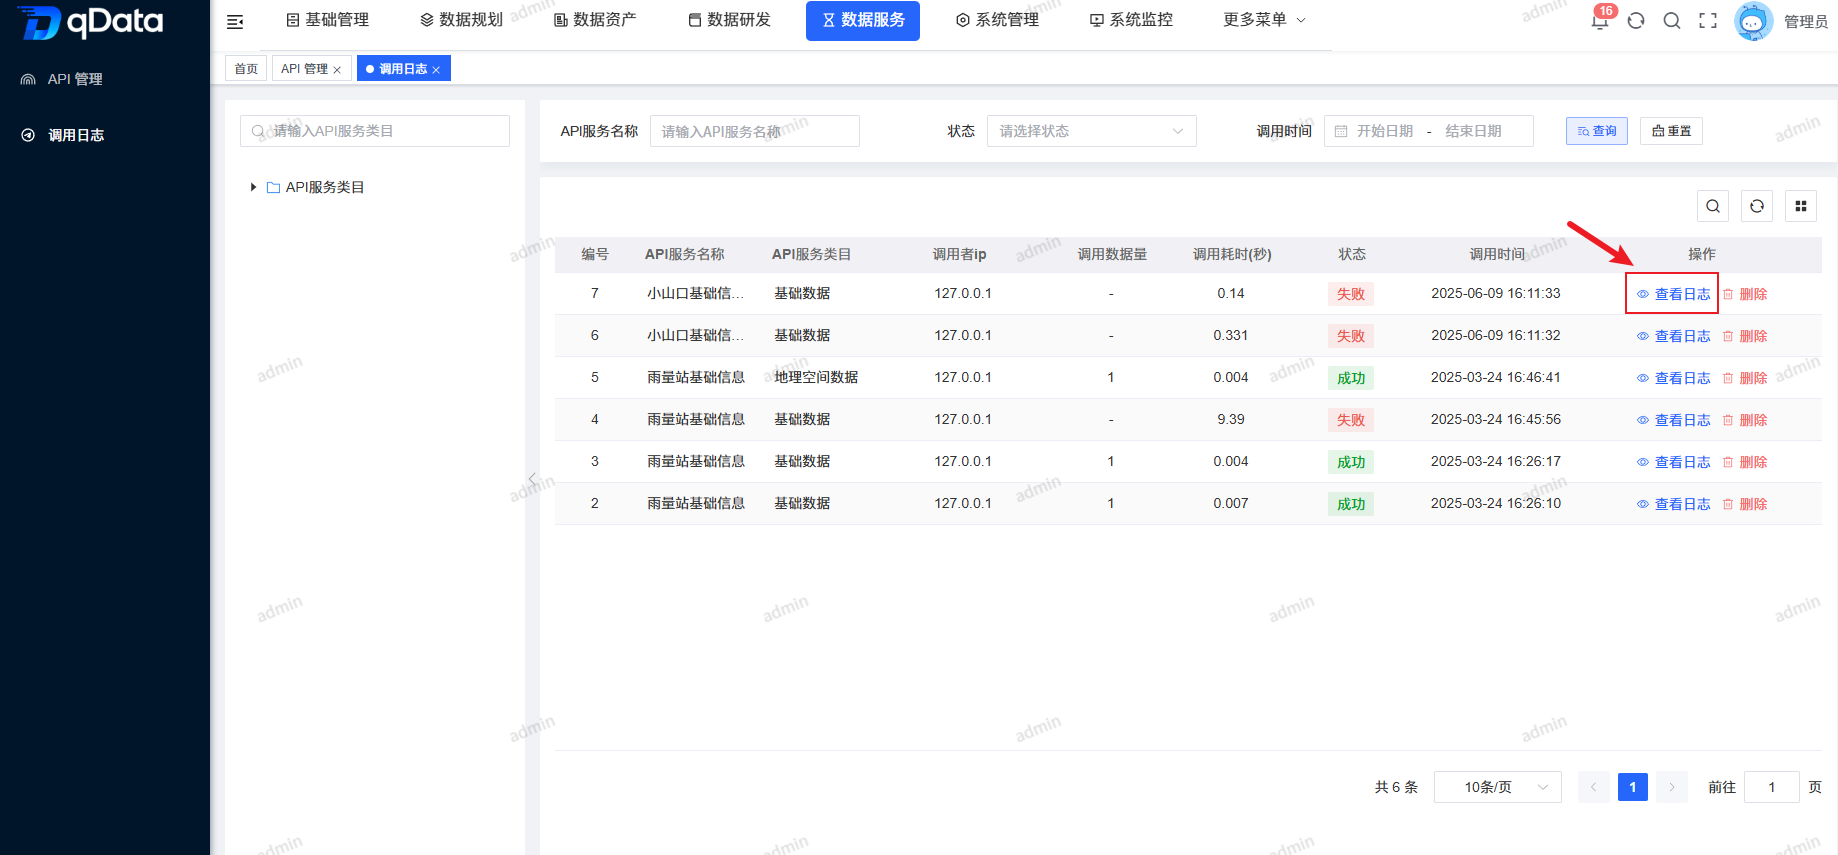Image resolution: width=1838 pixels, height=855 pixels.
Task: Click the 调用耗时(秒) column header
Action: pos(1232,254)
